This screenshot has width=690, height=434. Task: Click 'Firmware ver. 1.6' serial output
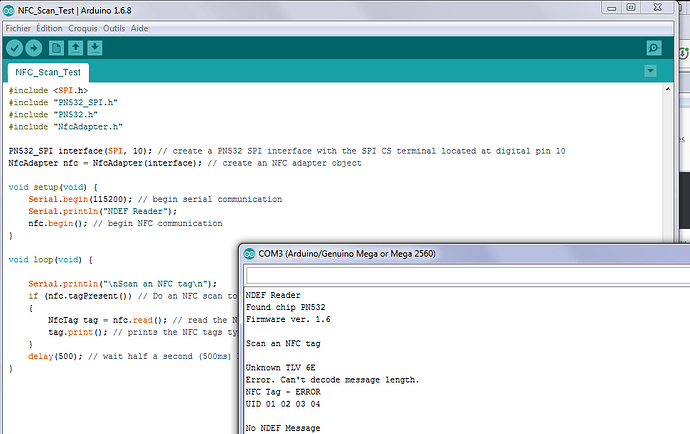pyautogui.click(x=288, y=319)
